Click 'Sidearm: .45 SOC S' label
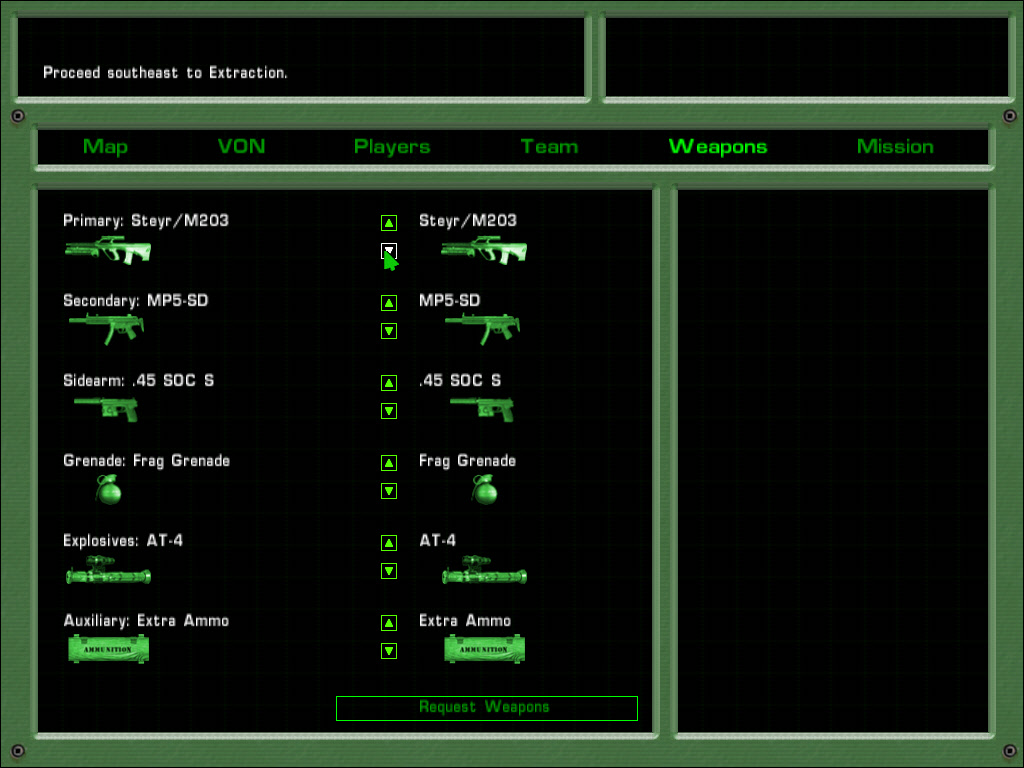The image size is (1024, 768). 138,381
